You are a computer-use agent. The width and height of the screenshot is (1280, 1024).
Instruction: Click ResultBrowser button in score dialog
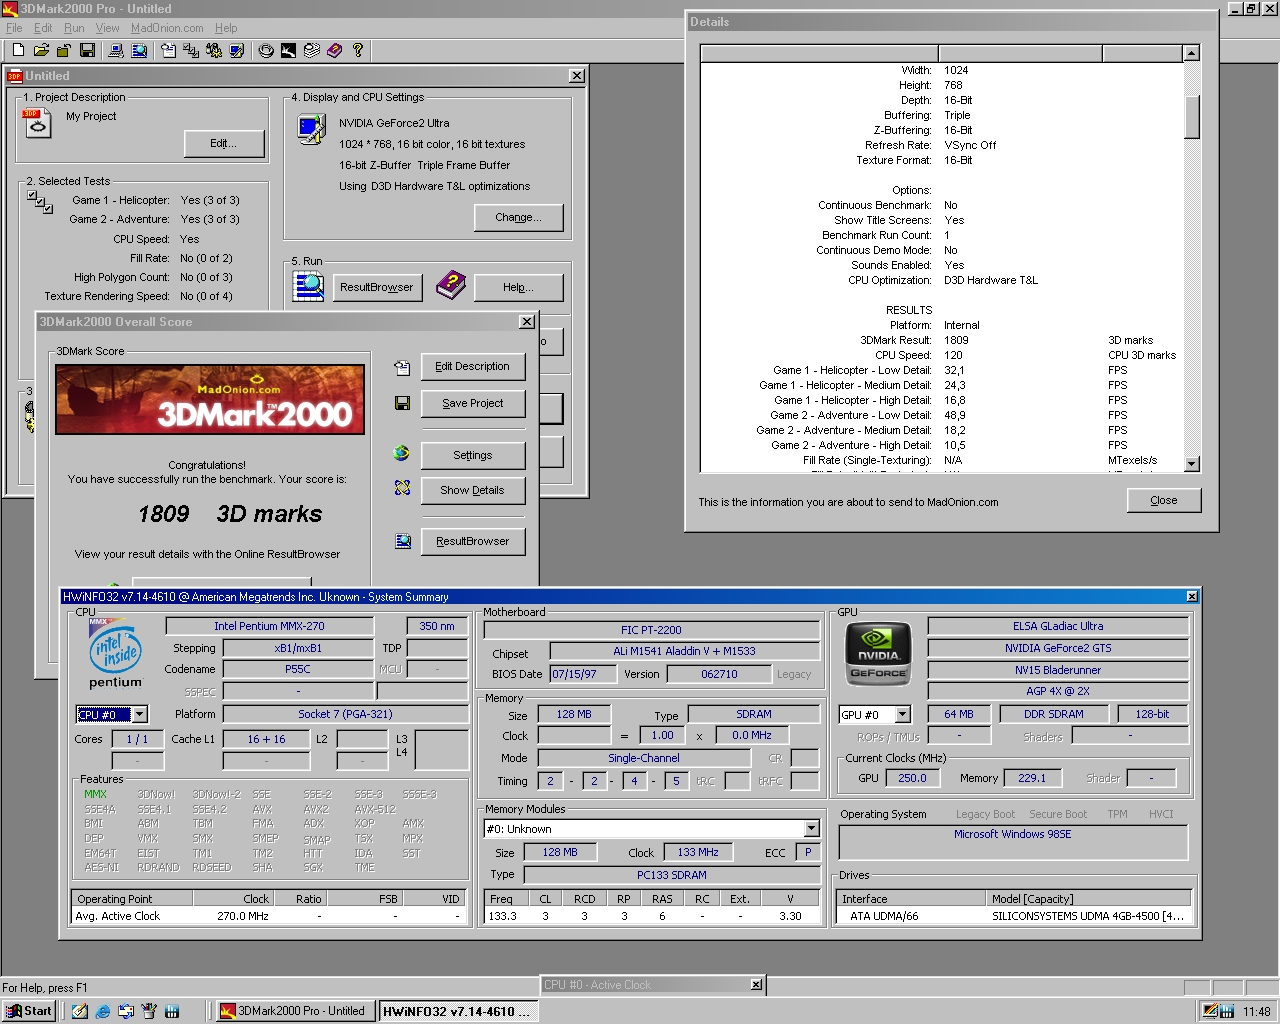click(472, 541)
